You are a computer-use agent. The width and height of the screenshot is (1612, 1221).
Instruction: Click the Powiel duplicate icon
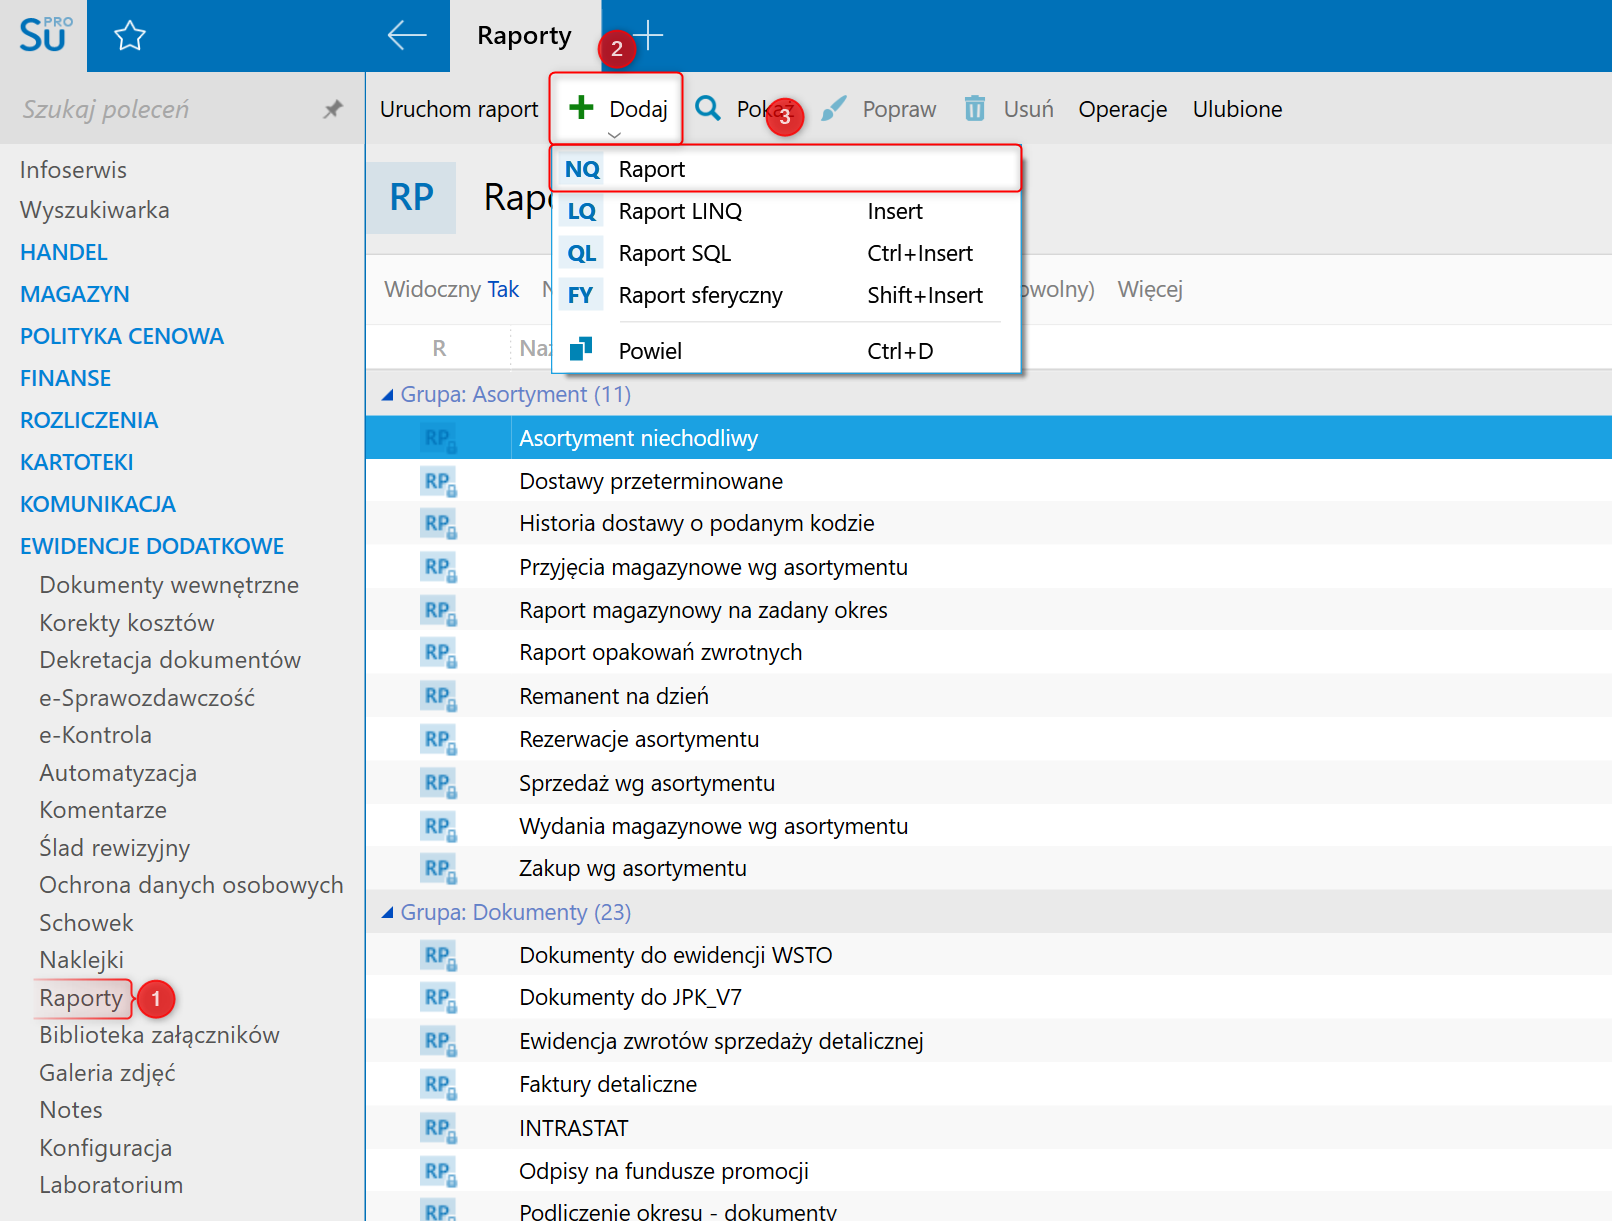[x=581, y=349]
